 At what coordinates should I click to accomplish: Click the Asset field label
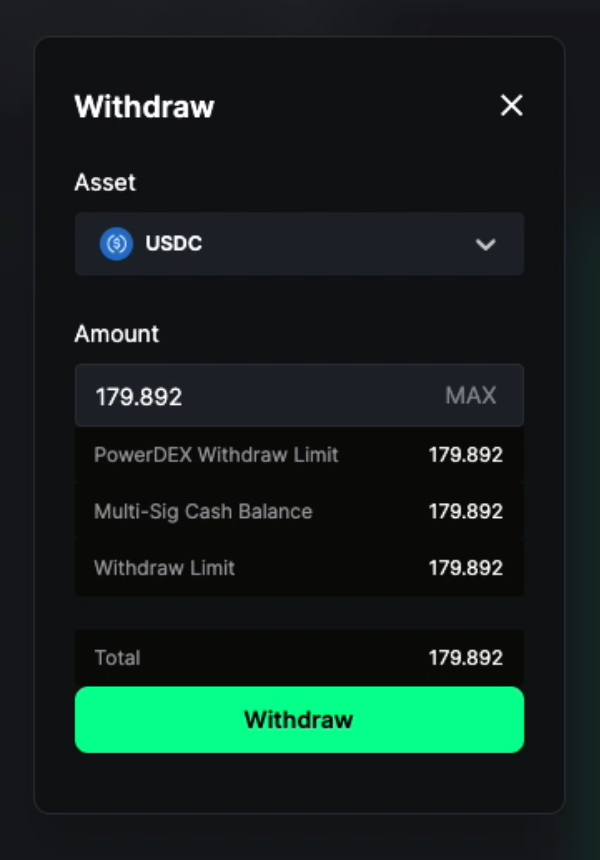click(x=105, y=183)
